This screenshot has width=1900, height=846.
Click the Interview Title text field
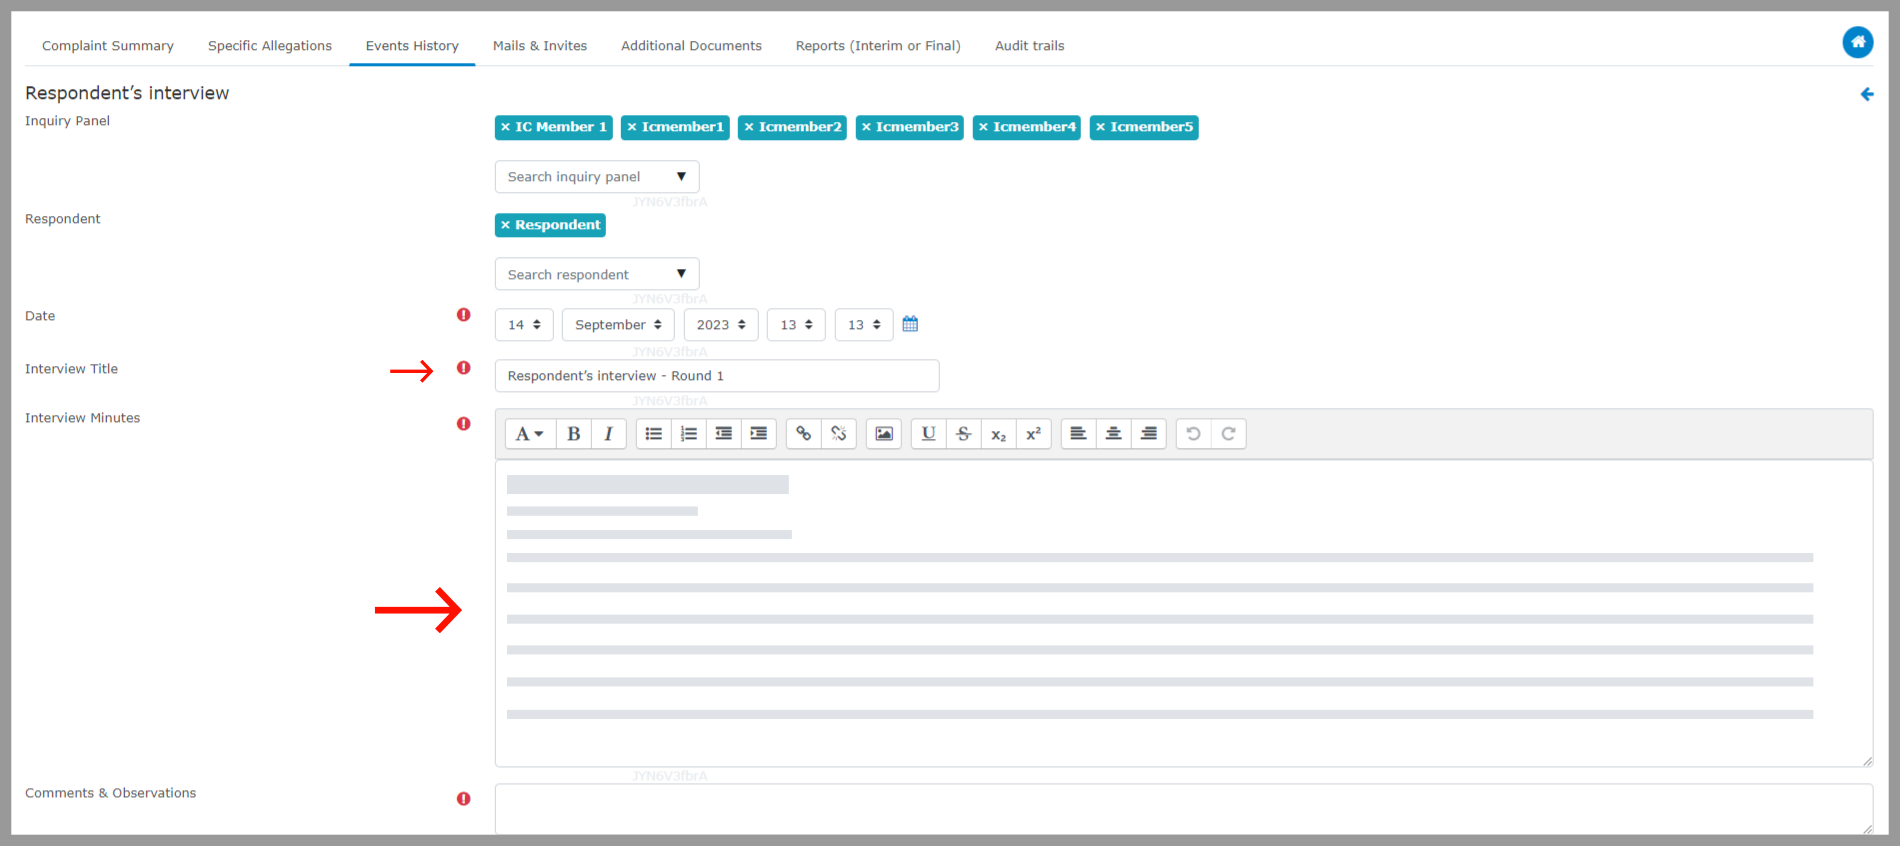pos(716,376)
